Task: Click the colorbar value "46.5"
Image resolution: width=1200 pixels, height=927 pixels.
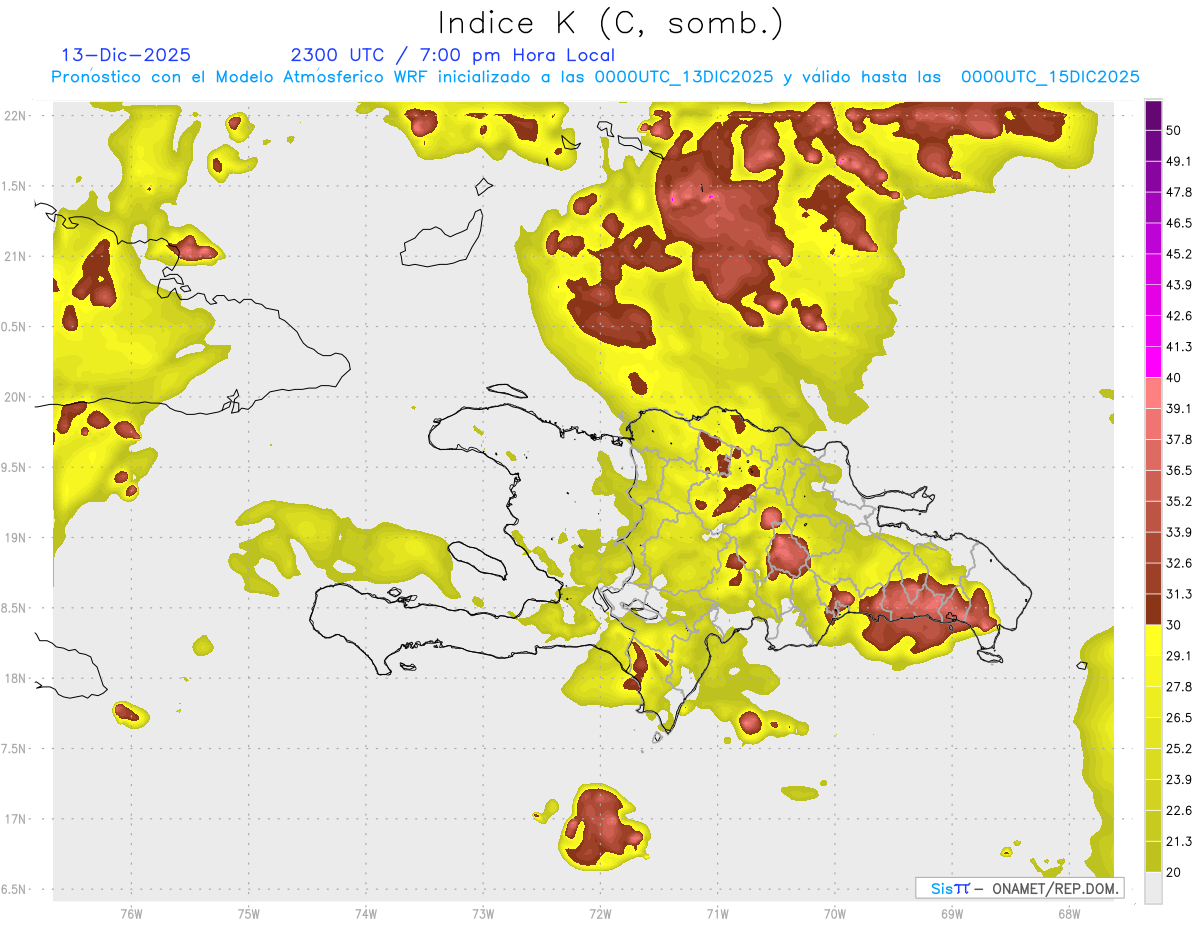Action: (x=1179, y=223)
